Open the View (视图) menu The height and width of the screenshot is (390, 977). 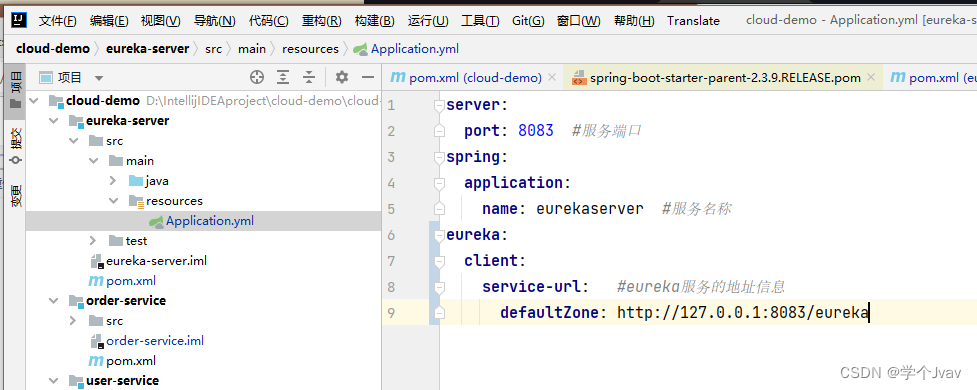coord(161,21)
